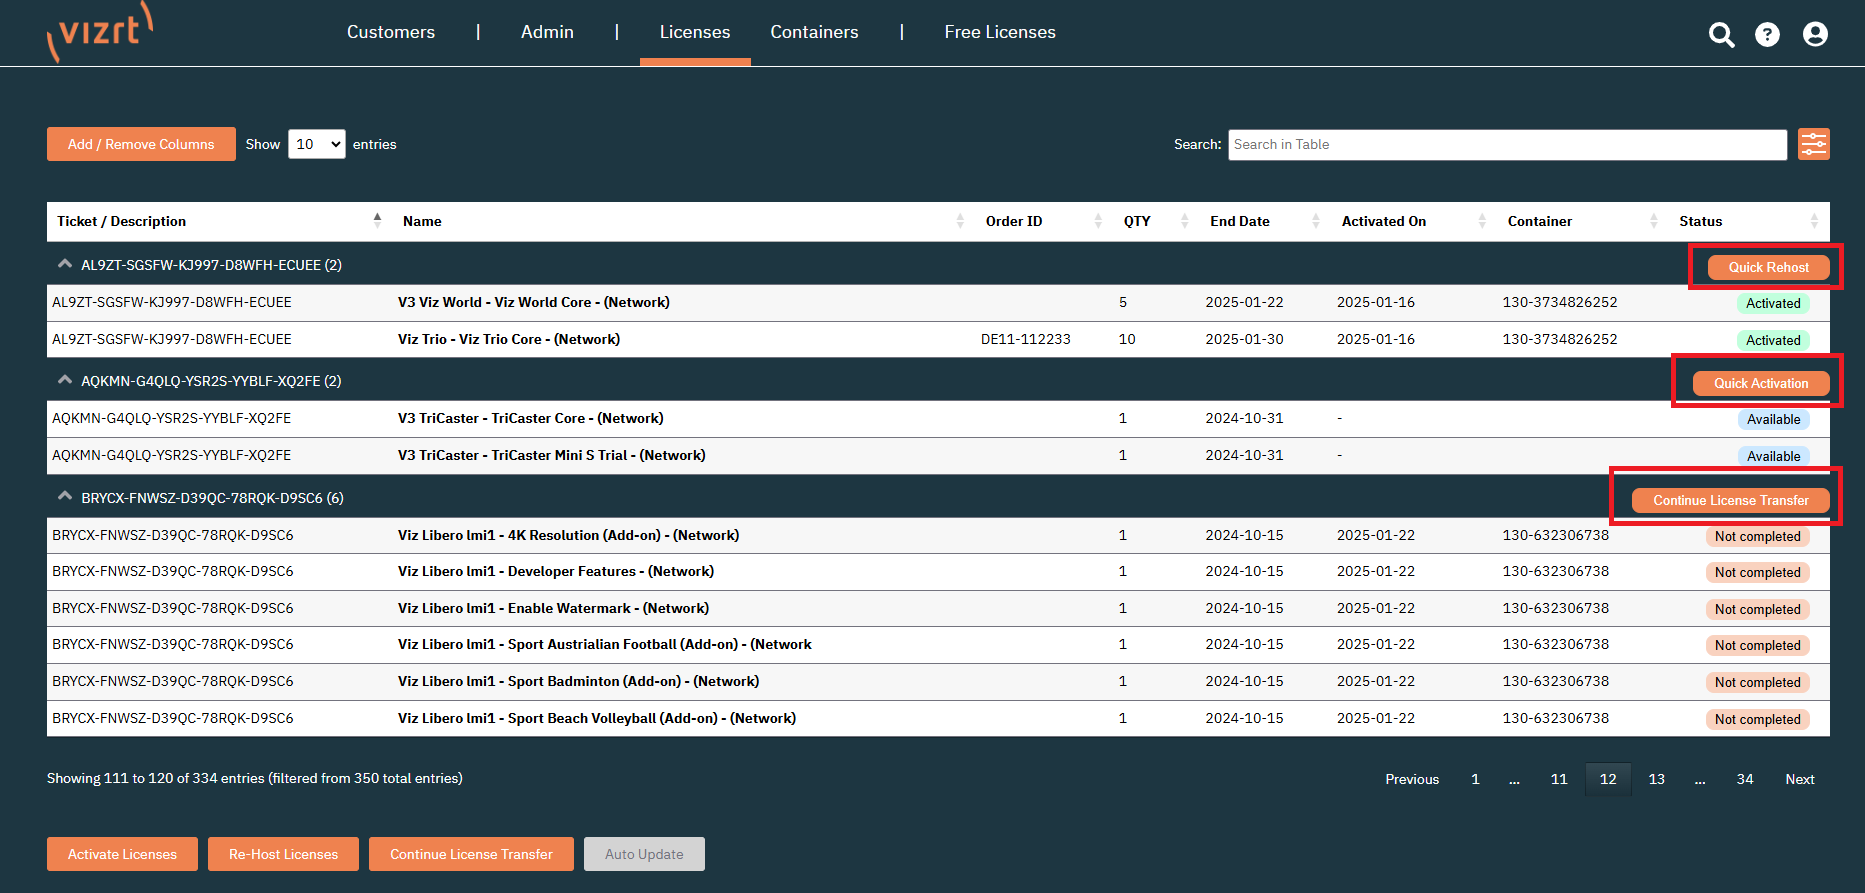Screen dimensions: 1865x893
Task: Go to Previous page
Action: click(x=1412, y=779)
